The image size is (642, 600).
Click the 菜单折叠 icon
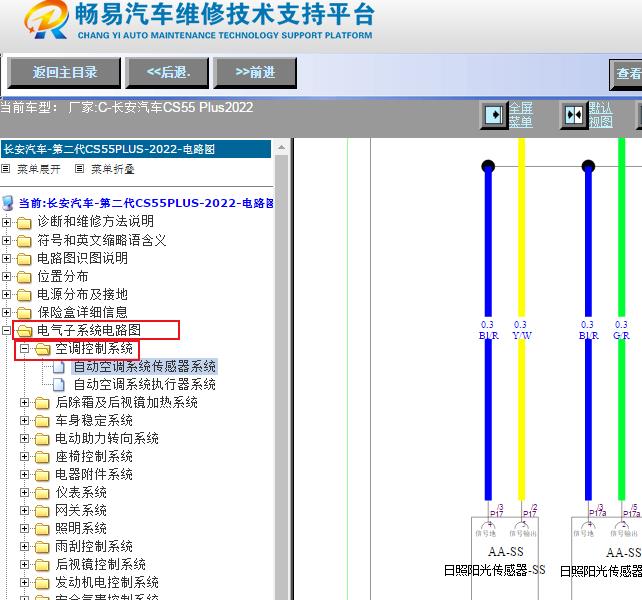click(79, 169)
